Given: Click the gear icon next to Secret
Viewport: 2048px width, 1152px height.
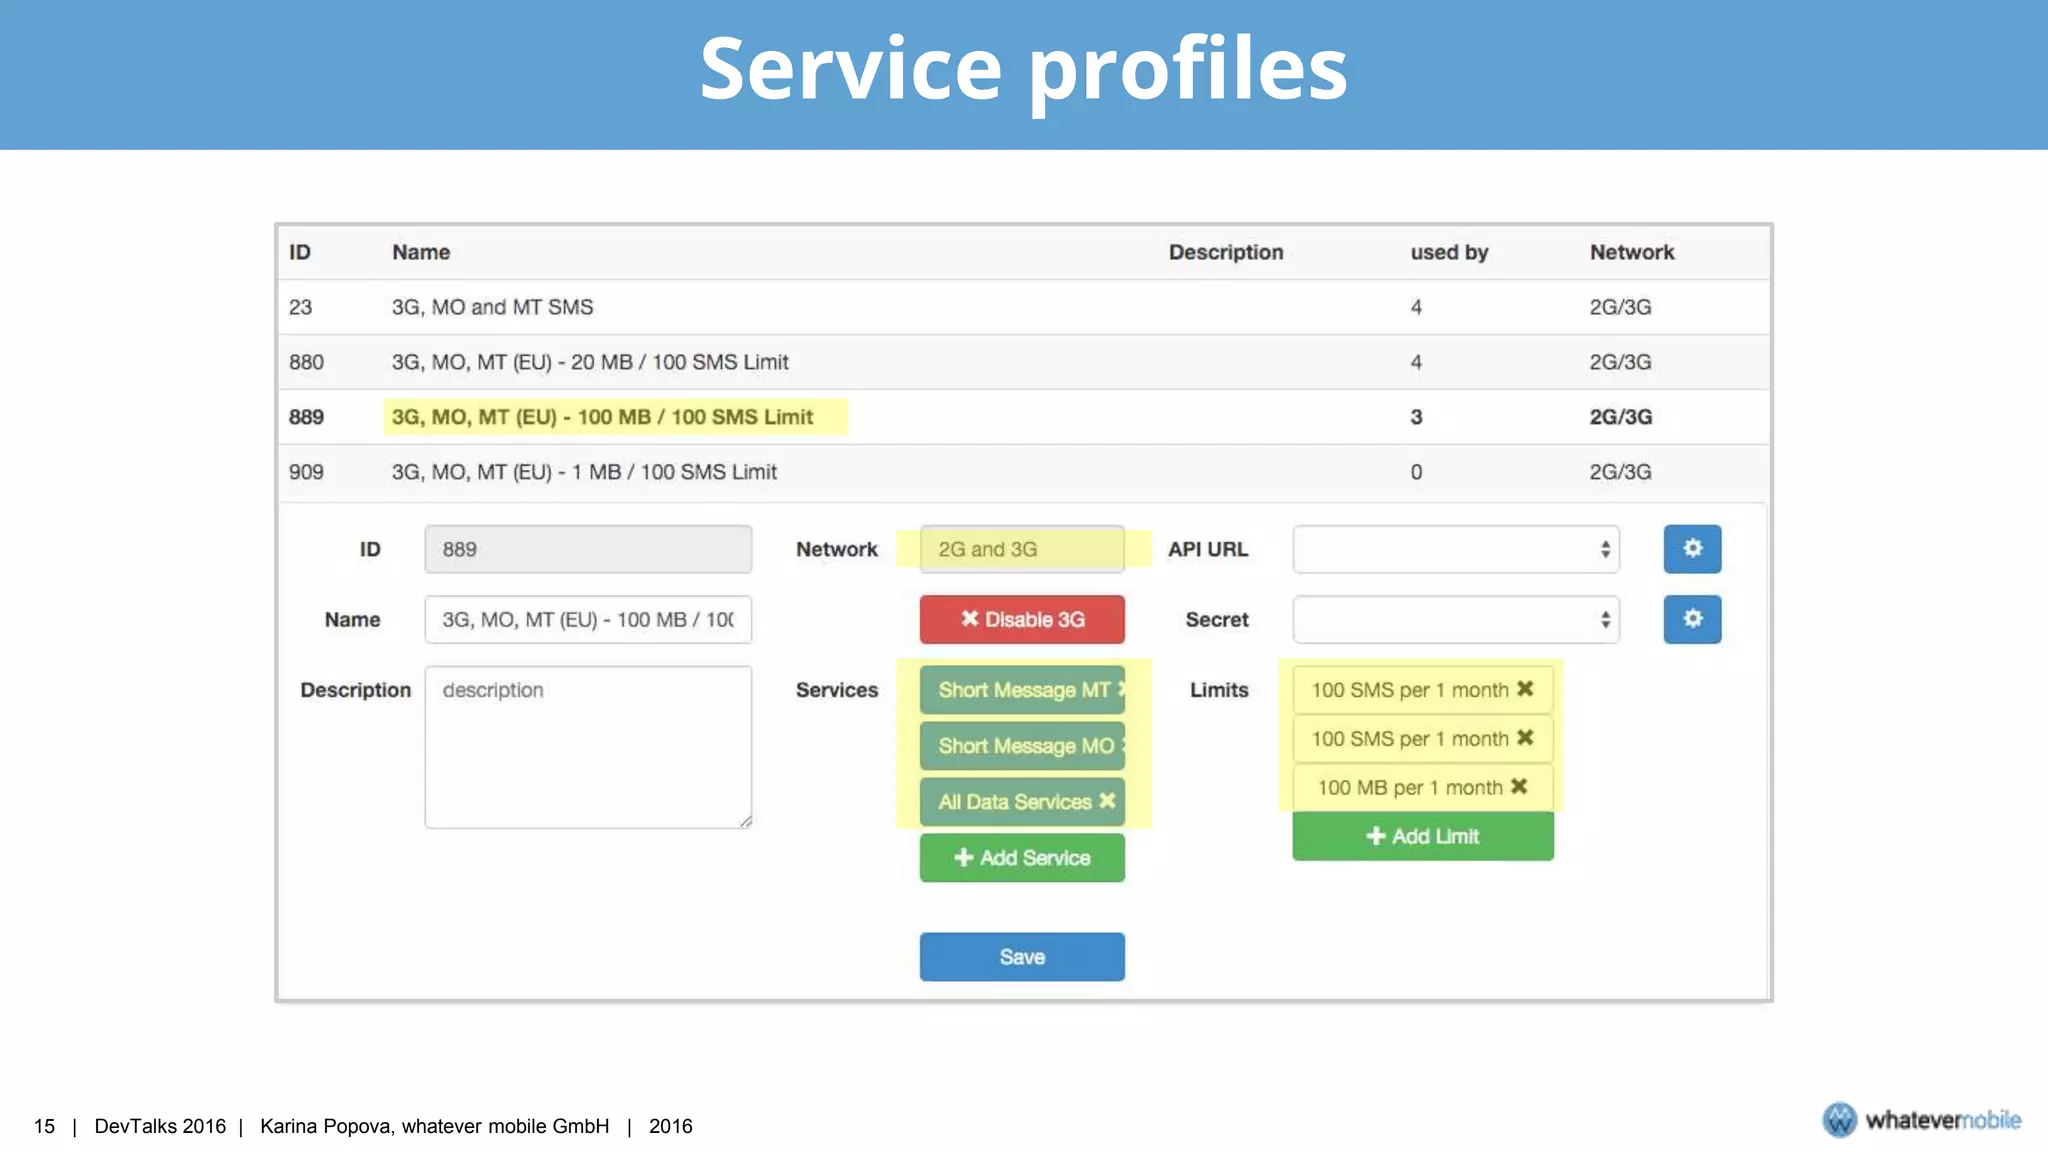Looking at the screenshot, I should pos(1692,619).
